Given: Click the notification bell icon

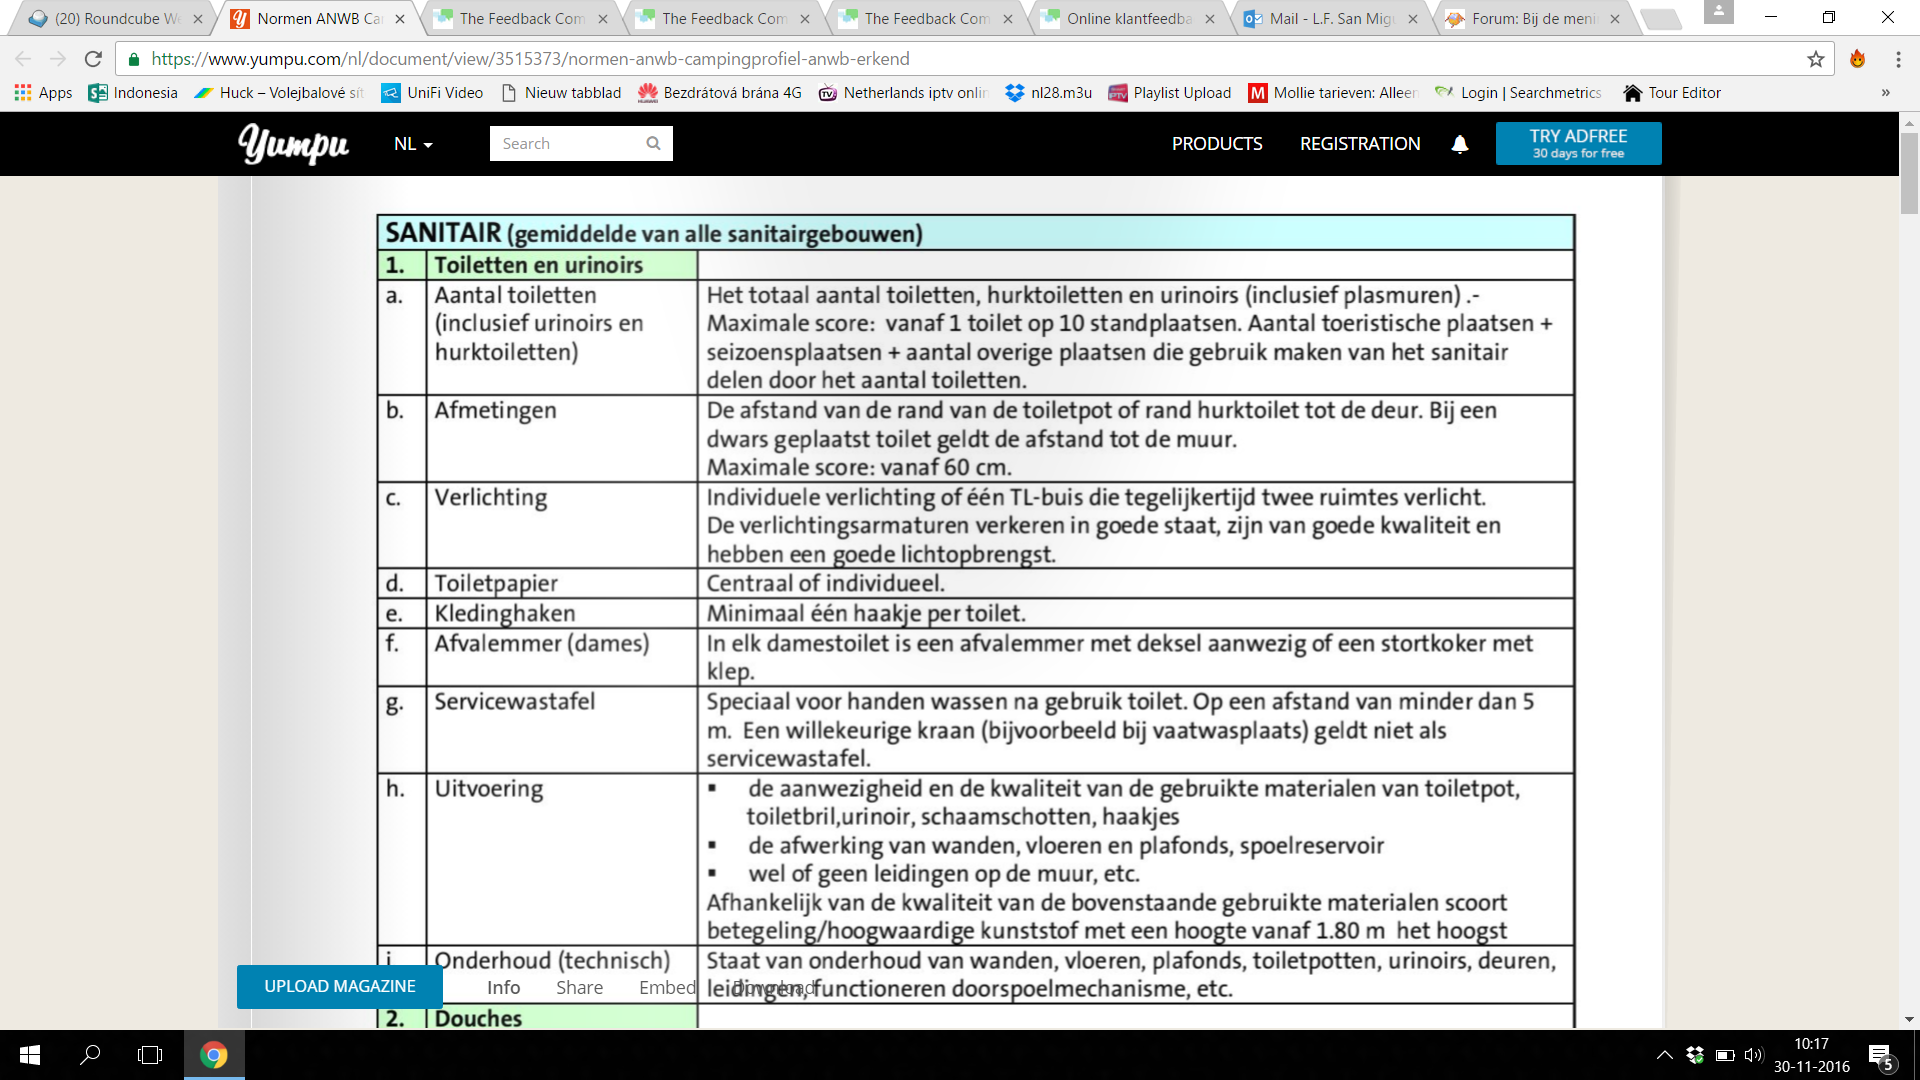Looking at the screenshot, I should point(1459,144).
